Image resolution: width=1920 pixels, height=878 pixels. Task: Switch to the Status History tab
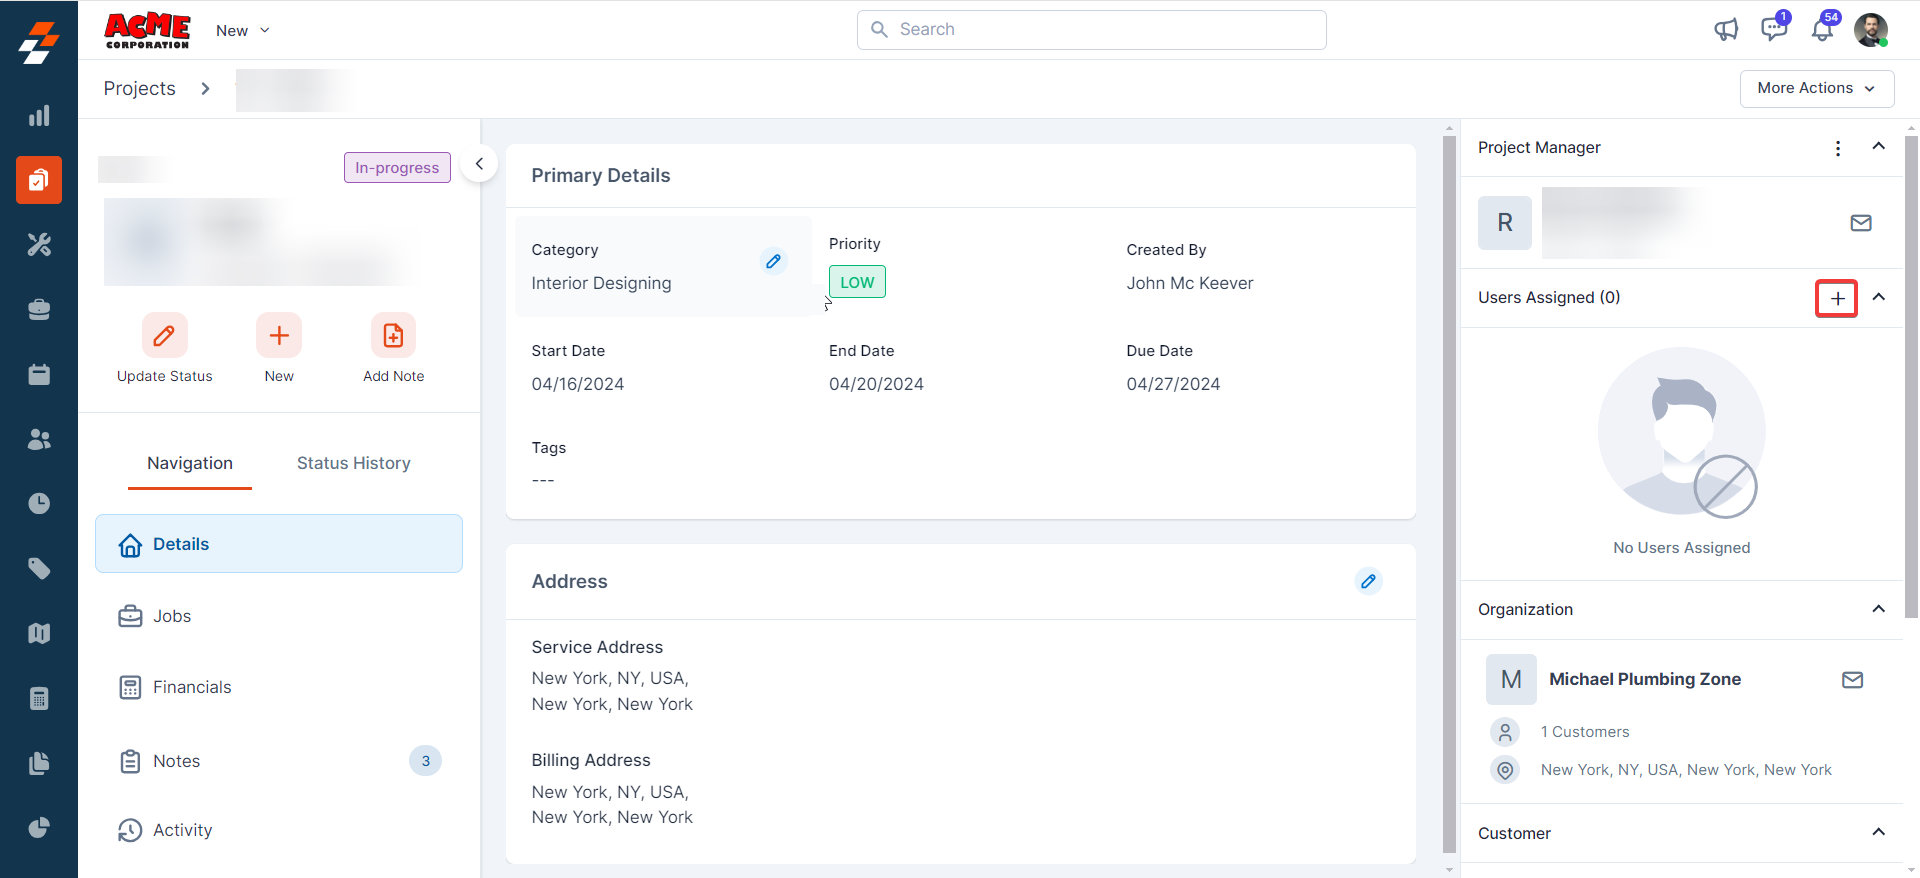(353, 463)
